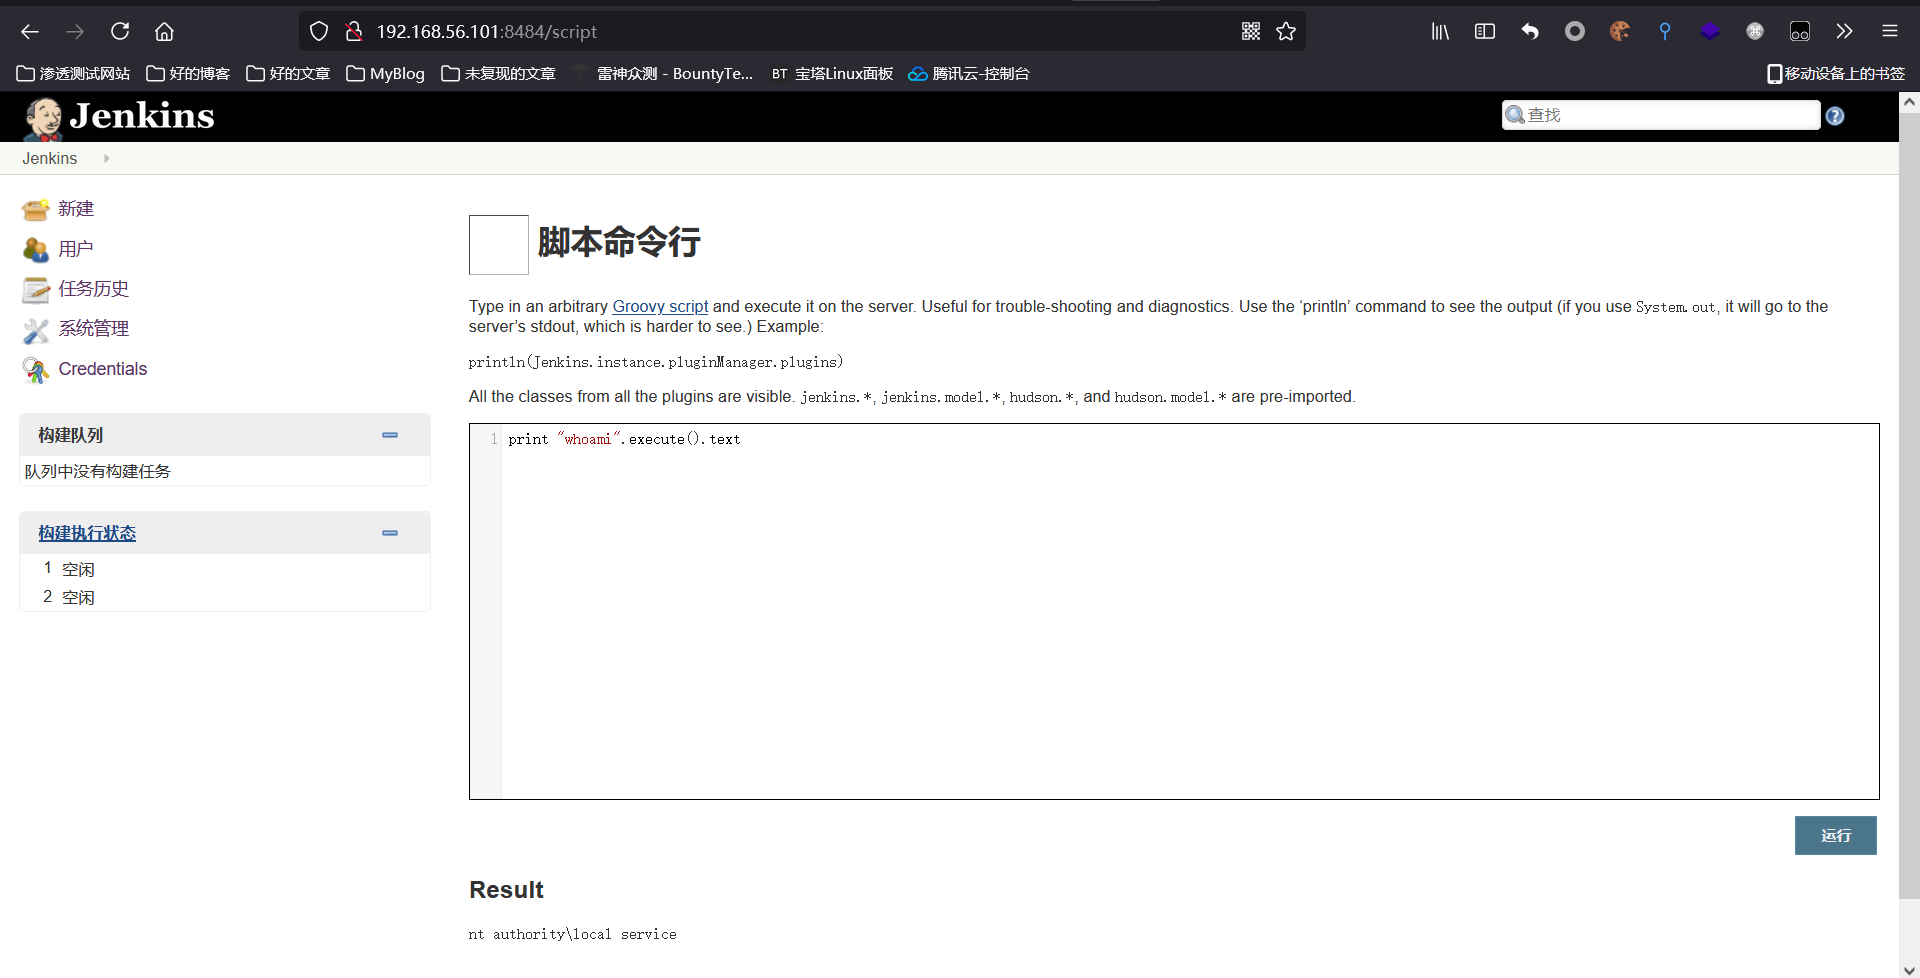
Task: Toggle the browser sidebar icon
Action: (x=1485, y=32)
